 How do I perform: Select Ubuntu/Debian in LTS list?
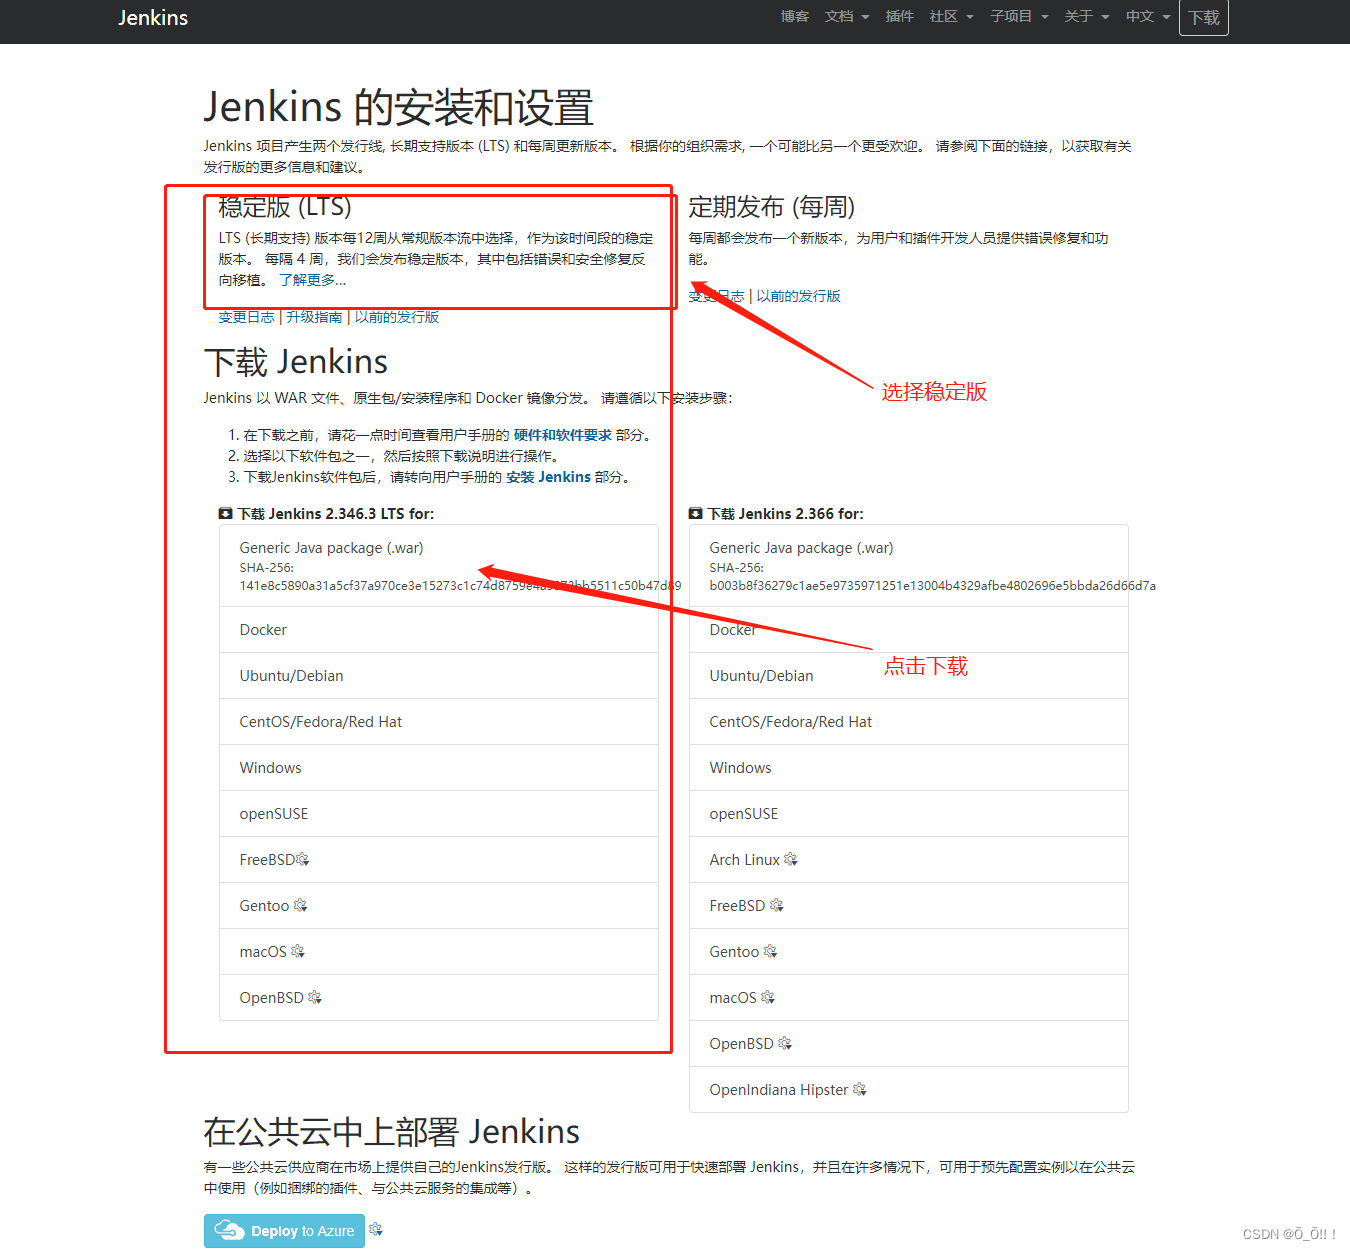(439, 676)
